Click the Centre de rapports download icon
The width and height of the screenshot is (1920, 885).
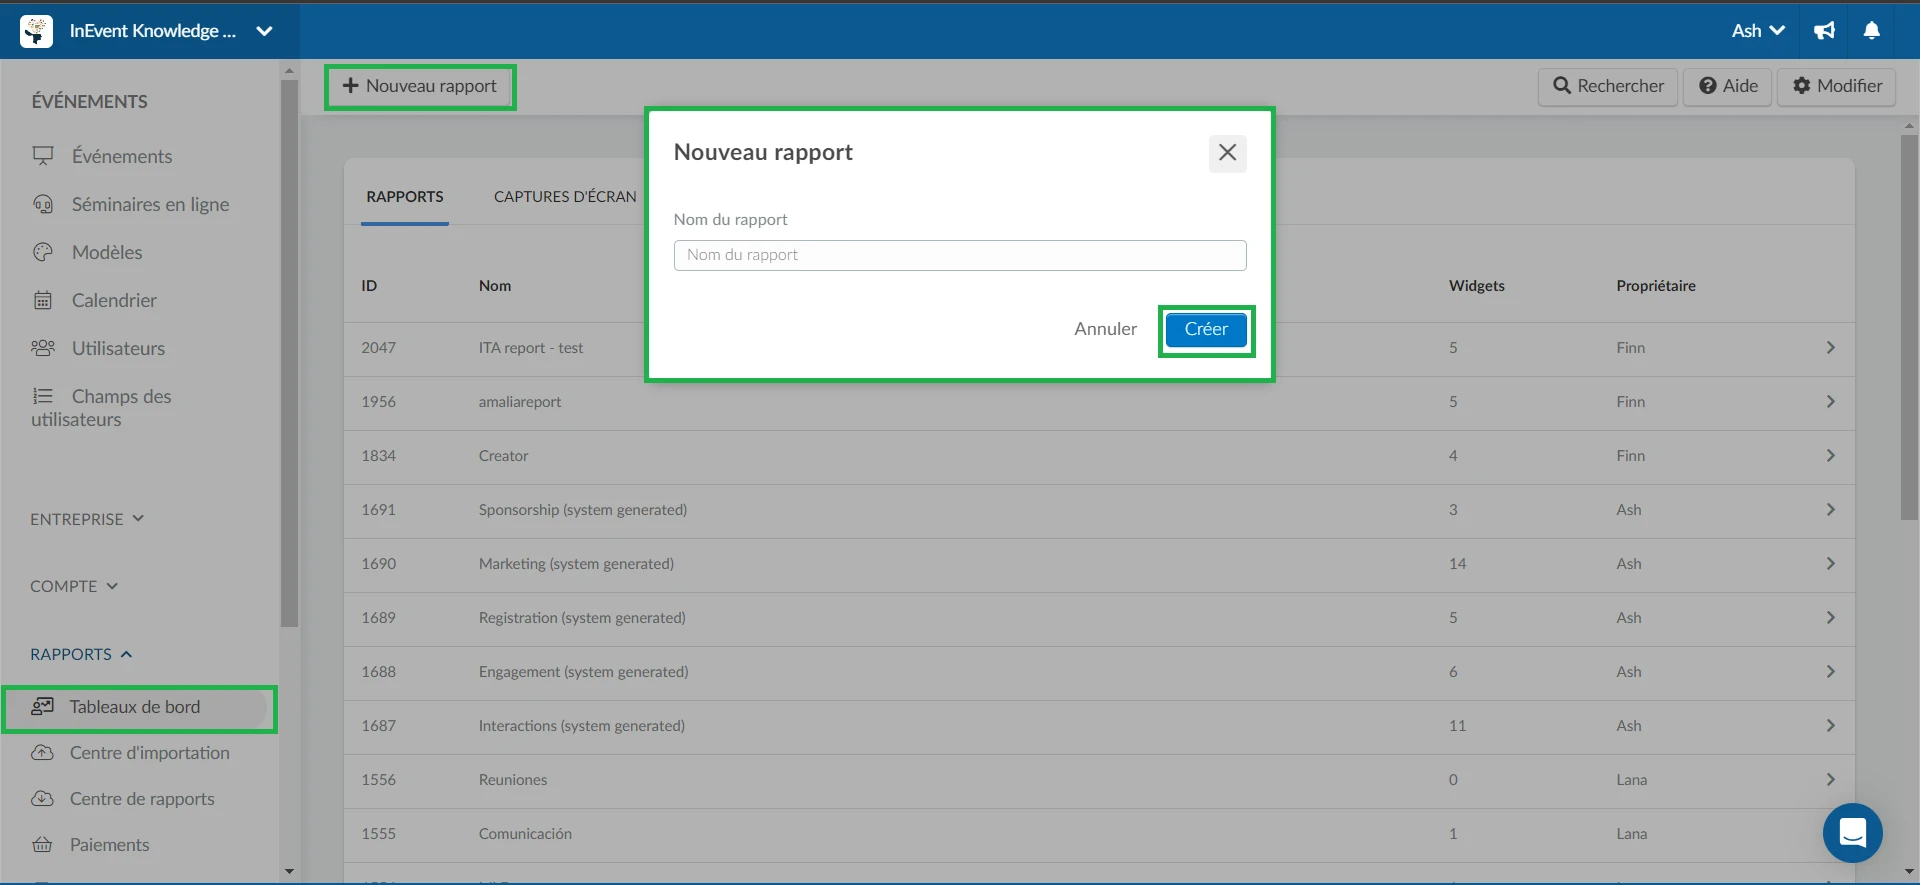[x=42, y=799]
